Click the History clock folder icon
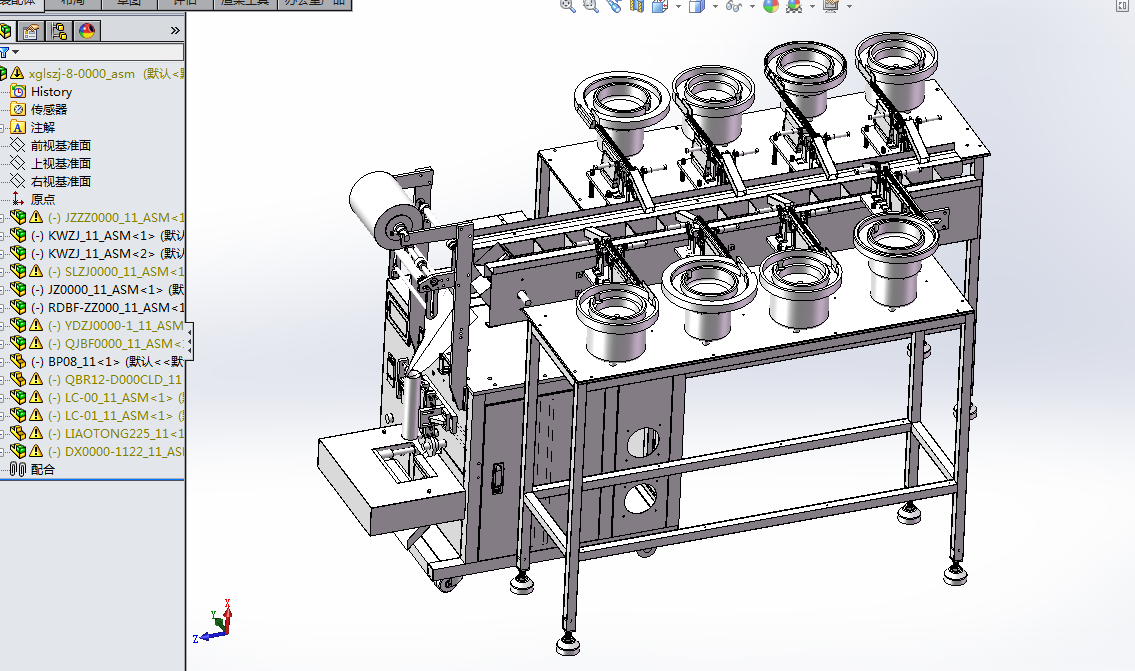 18,91
